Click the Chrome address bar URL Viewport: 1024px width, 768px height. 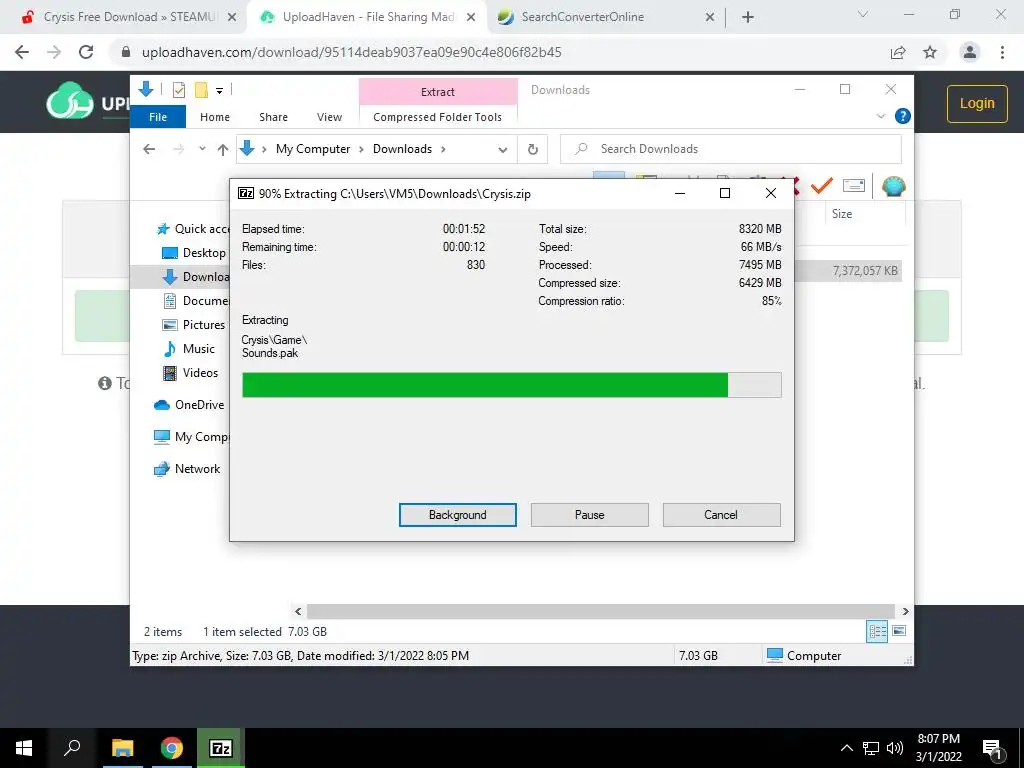point(351,52)
